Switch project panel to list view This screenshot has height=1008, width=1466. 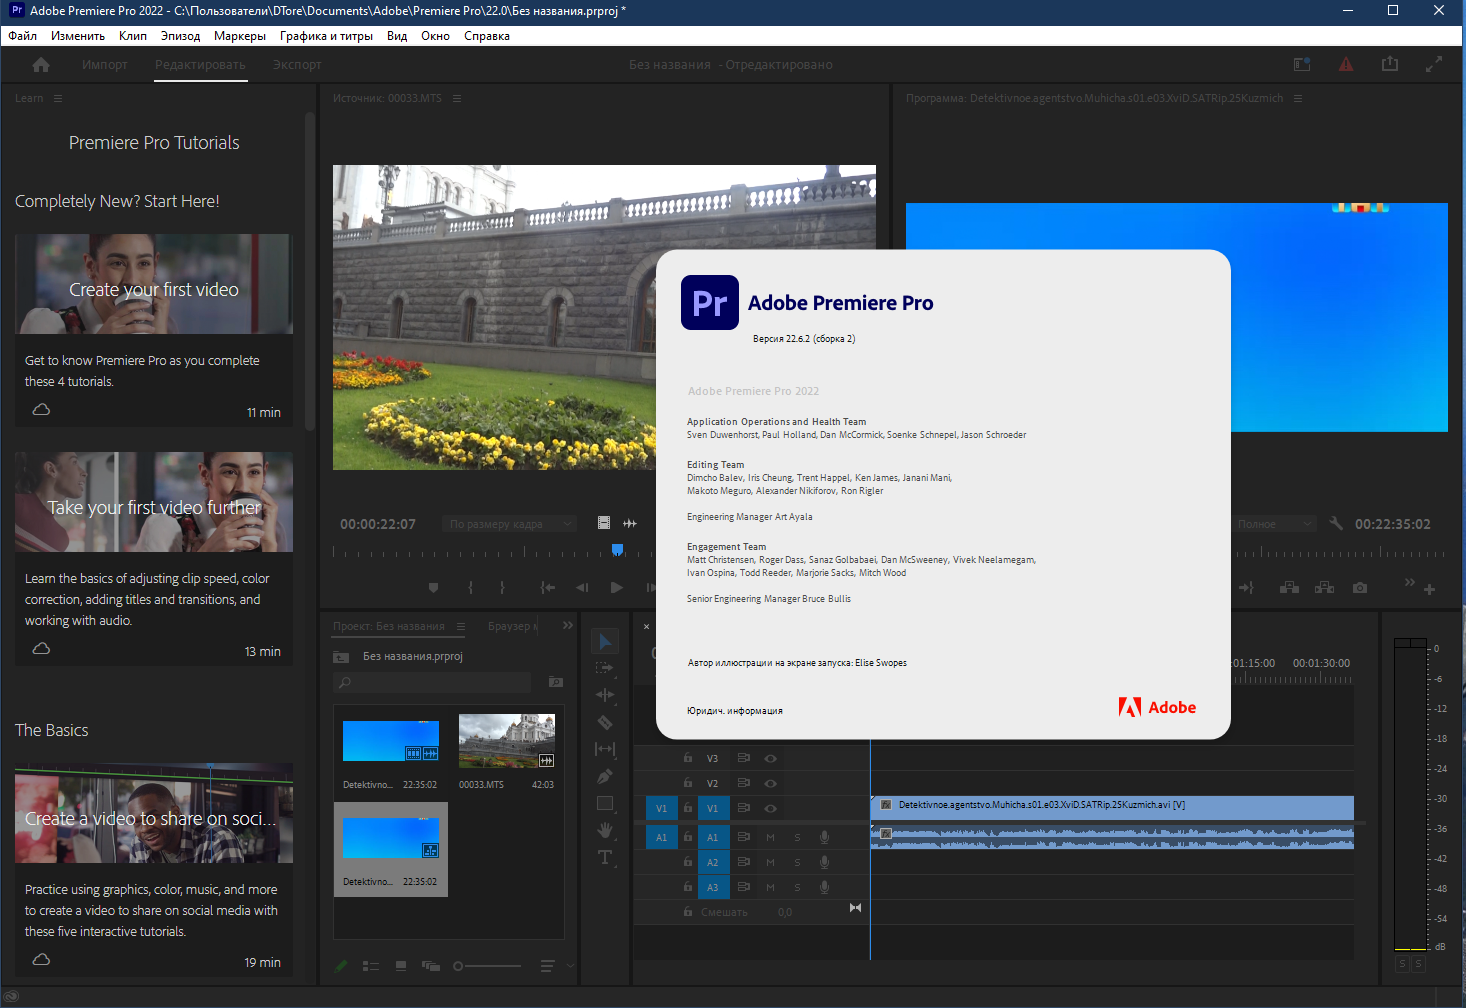click(371, 966)
